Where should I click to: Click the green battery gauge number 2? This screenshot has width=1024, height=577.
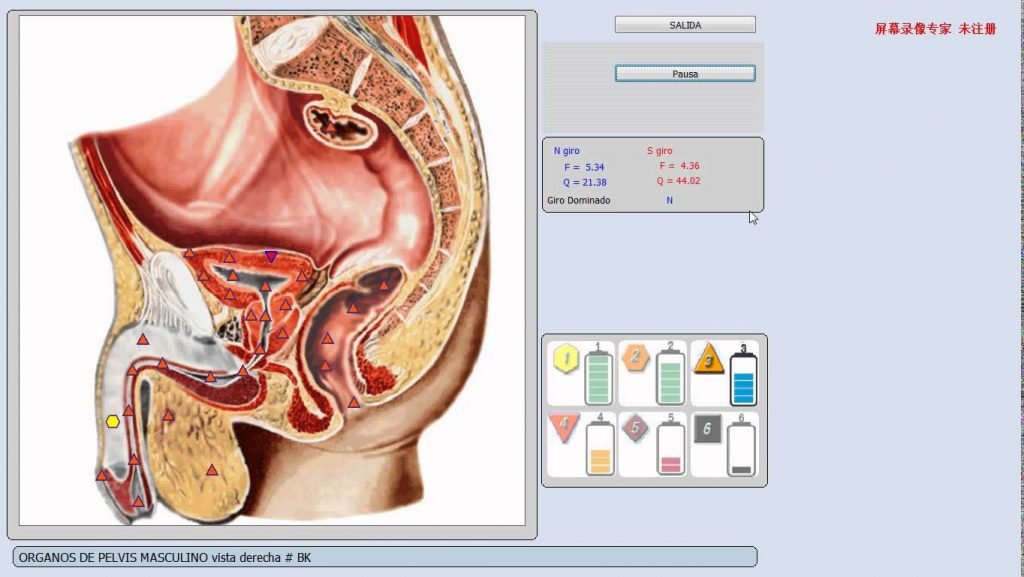point(670,377)
